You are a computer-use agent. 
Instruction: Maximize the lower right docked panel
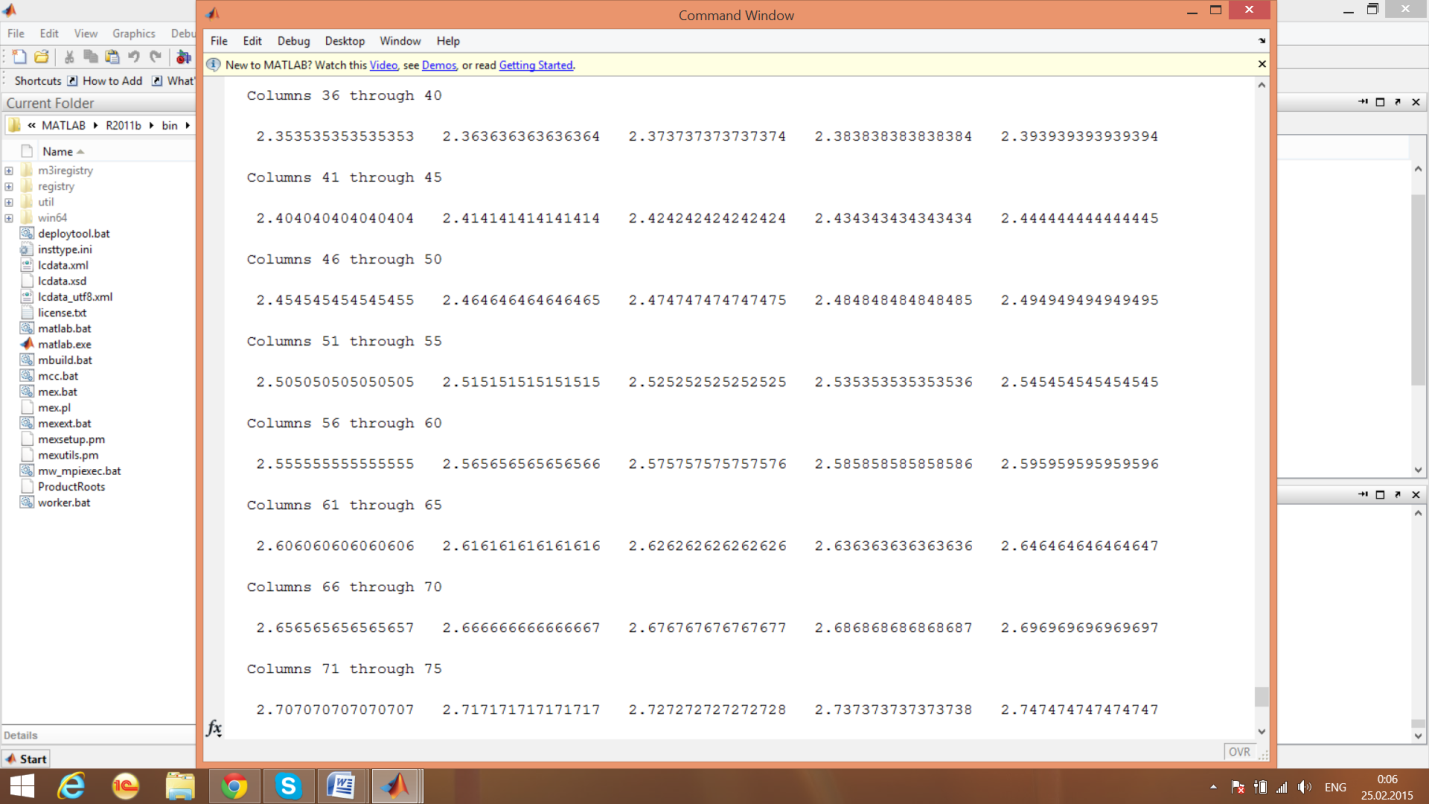1380,494
